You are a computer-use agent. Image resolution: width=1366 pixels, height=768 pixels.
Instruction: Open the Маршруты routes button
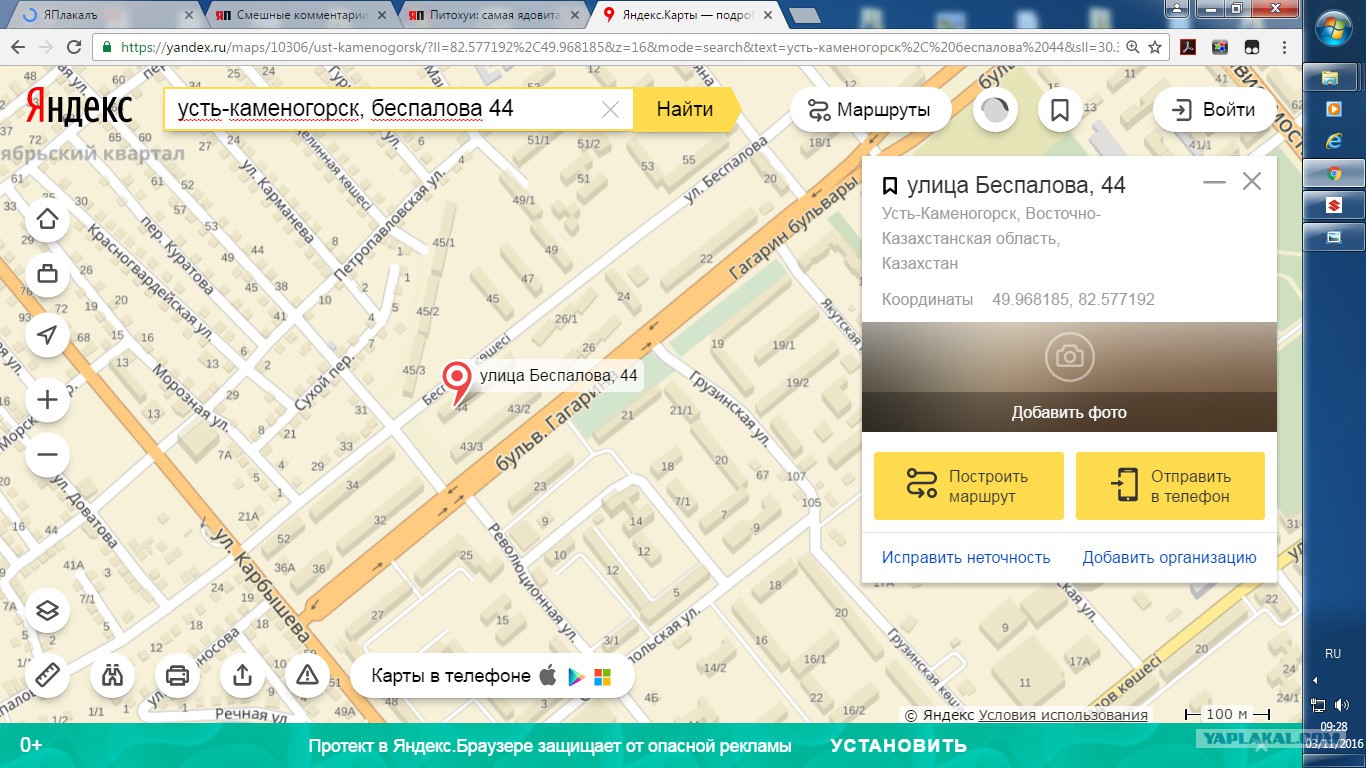[x=870, y=110]
